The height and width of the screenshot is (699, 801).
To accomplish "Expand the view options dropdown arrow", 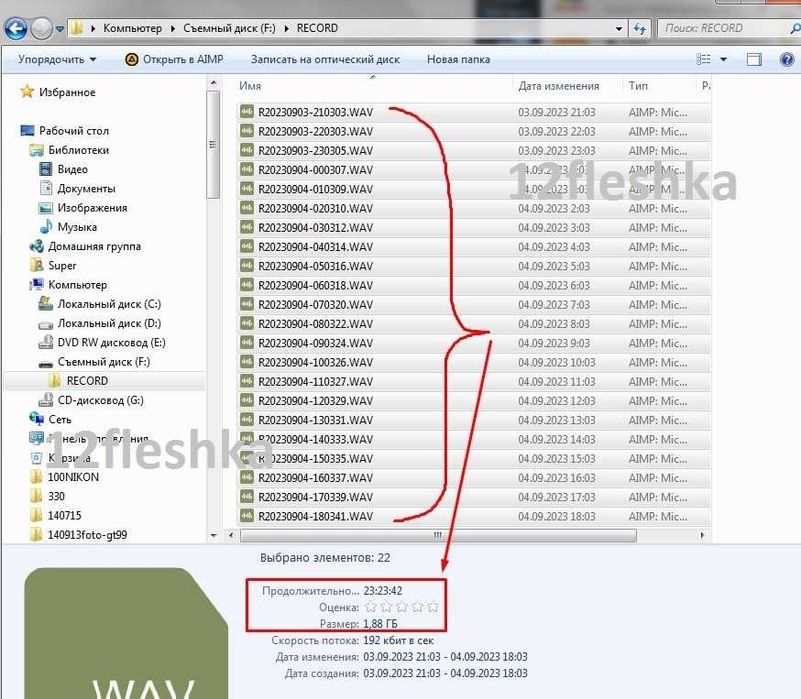I will click(x=723, y=60).
